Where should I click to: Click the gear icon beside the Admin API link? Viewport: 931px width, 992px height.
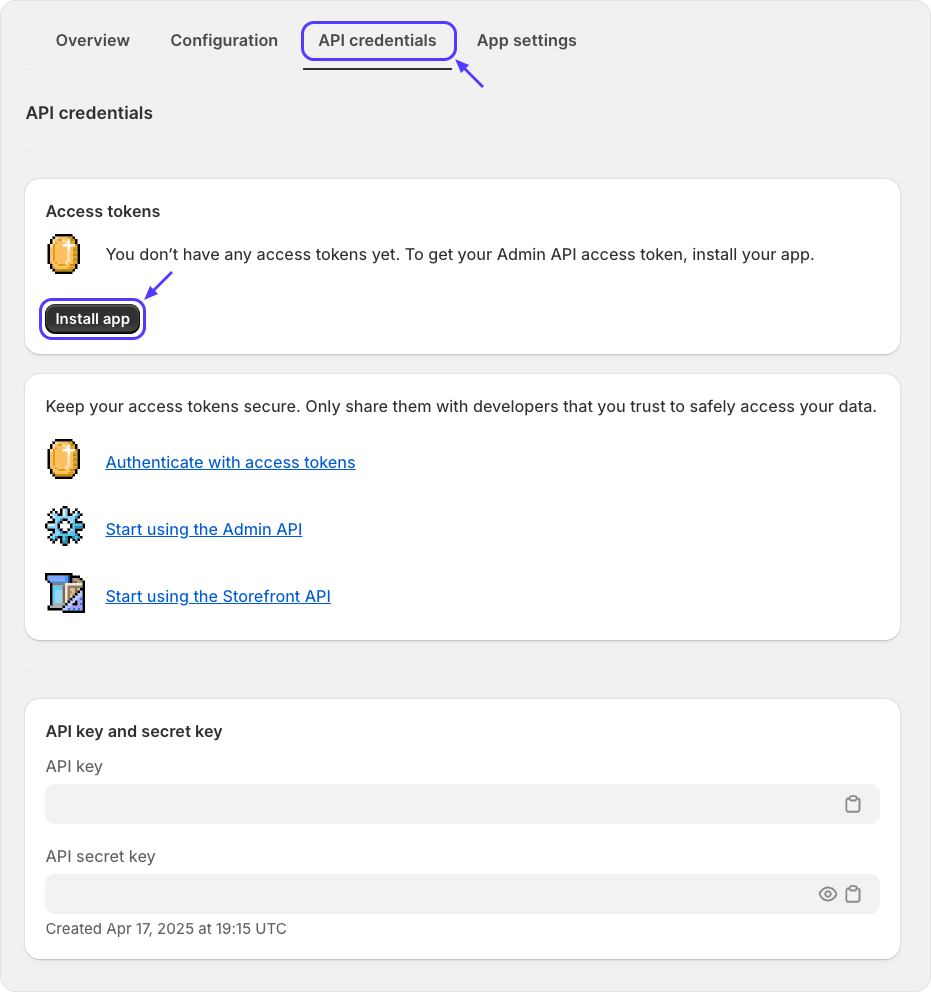tap(65, 527)
